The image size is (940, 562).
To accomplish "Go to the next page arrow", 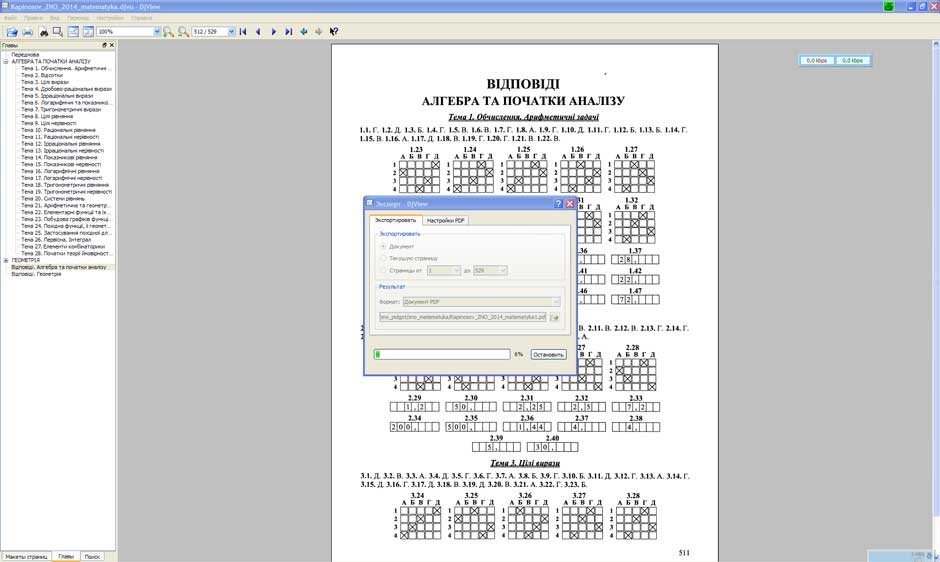I will (x=273, y=32).
